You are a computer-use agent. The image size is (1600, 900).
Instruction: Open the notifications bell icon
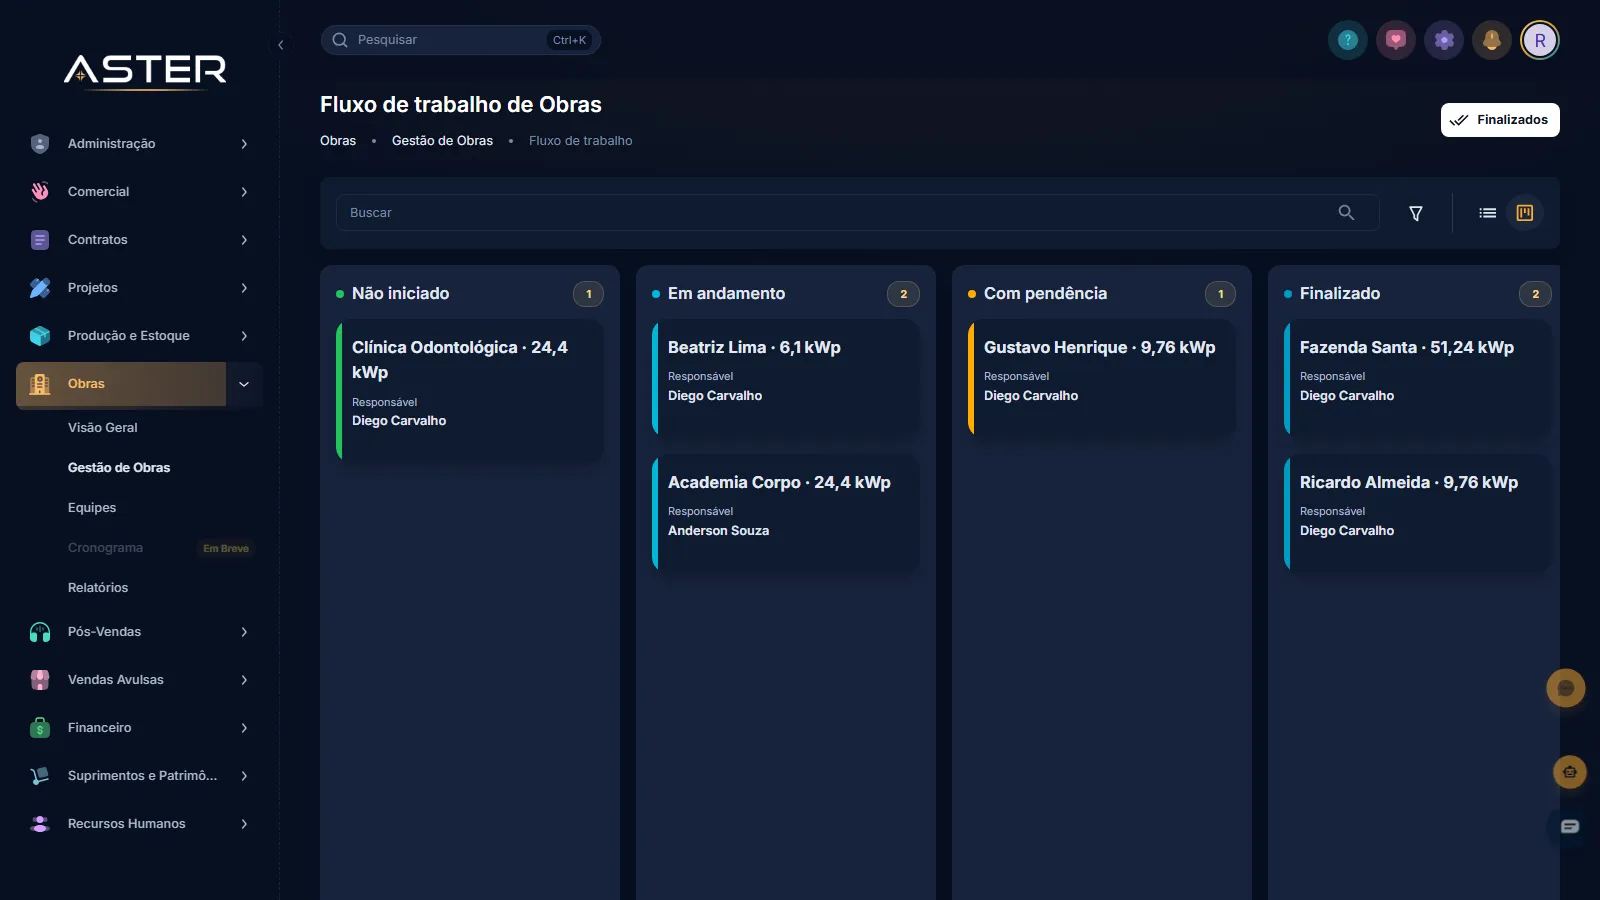1492,40
